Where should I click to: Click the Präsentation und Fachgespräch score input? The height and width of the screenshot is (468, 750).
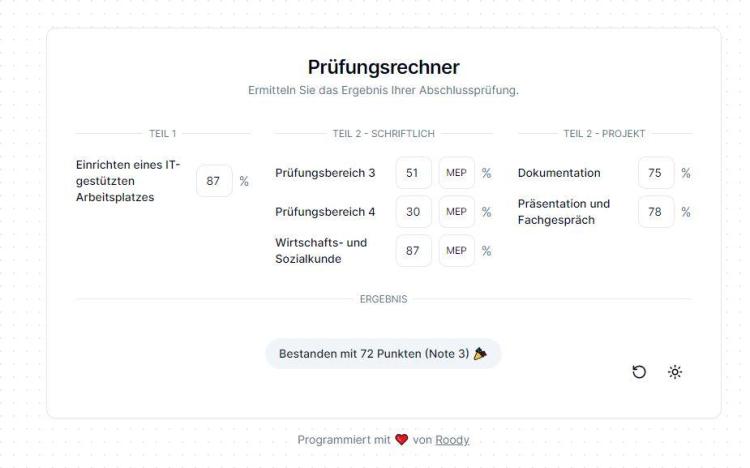point(656,212)
